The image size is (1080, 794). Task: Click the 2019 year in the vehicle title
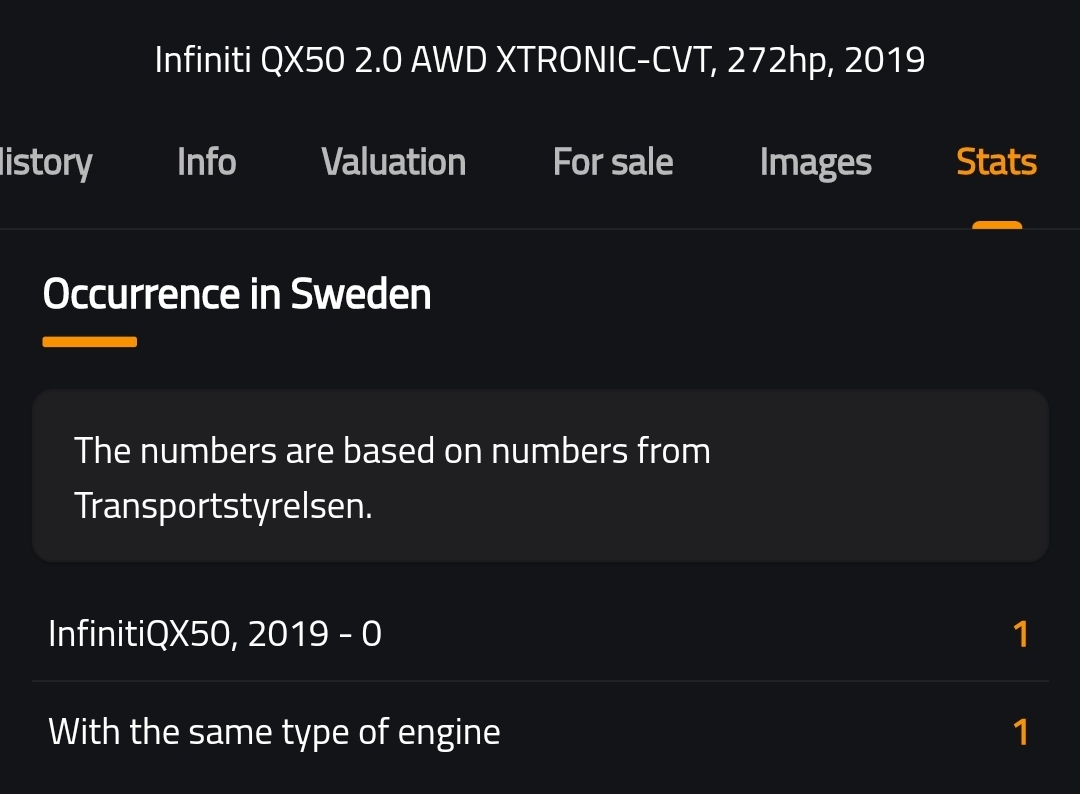[884, 60]
